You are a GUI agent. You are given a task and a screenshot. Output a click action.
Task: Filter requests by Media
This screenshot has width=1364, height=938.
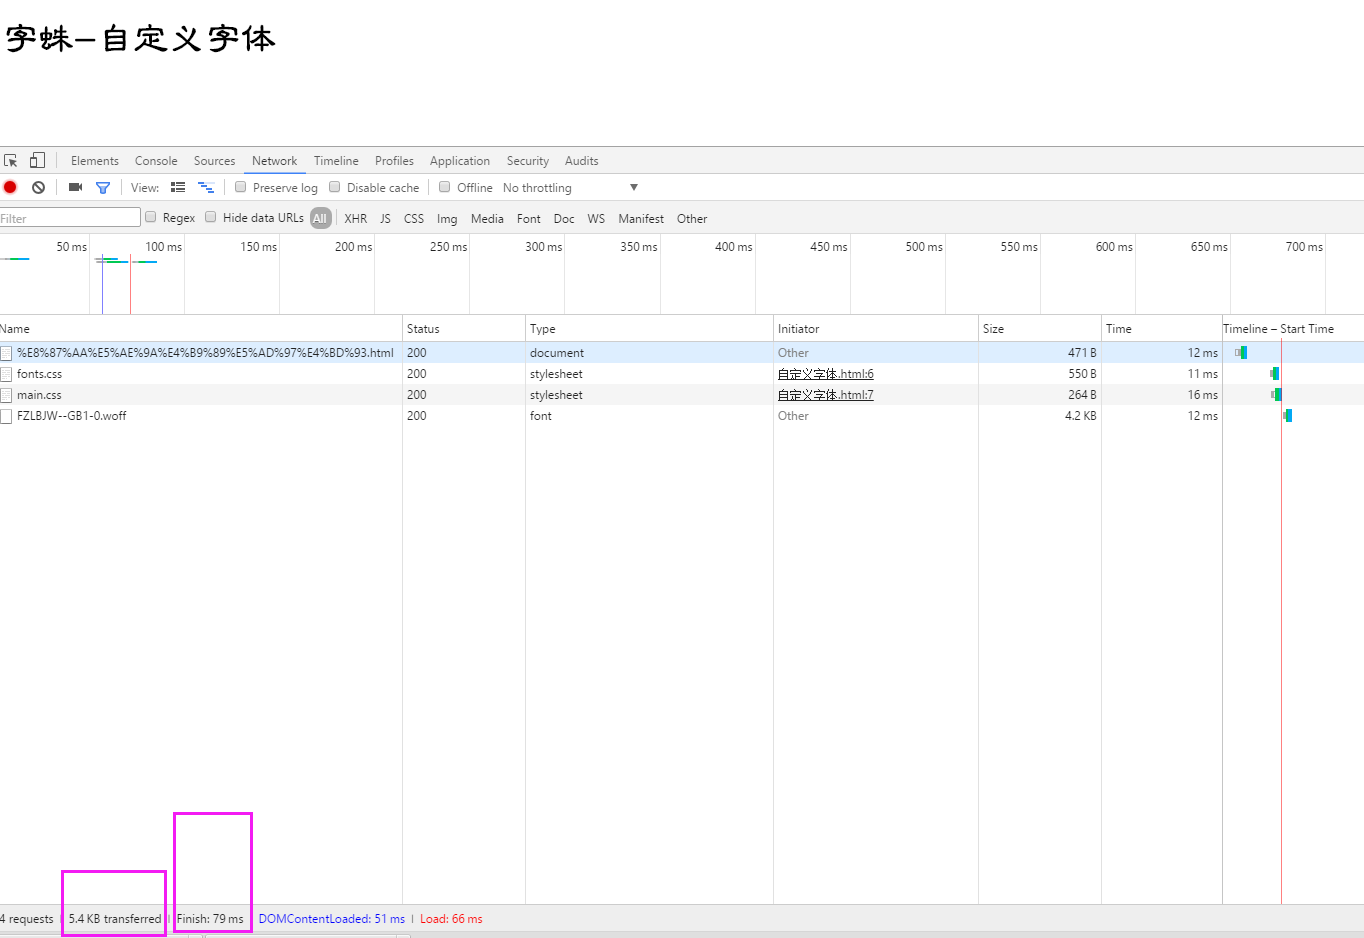tap(487, 219)
